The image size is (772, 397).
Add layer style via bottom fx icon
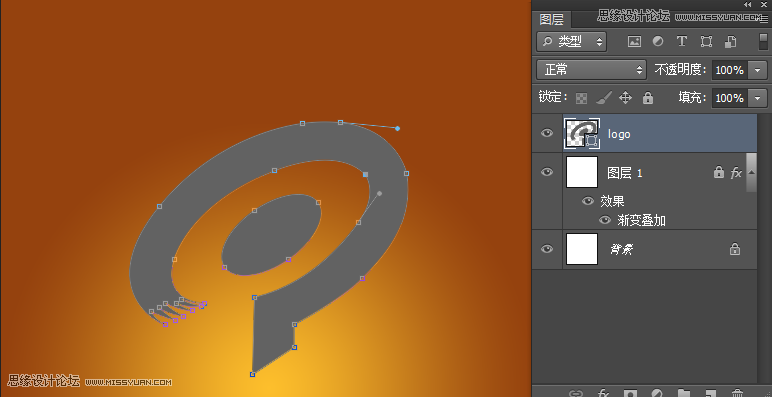(603, 393)
